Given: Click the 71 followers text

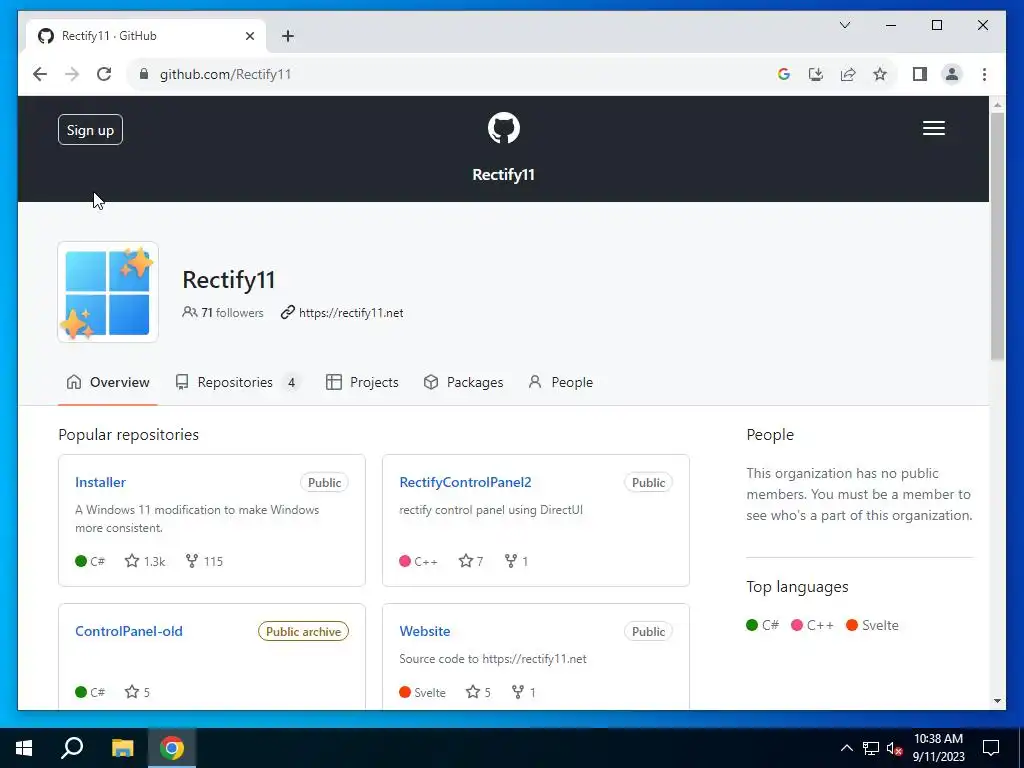Looking at the screenshot, I should pos(232,313).
